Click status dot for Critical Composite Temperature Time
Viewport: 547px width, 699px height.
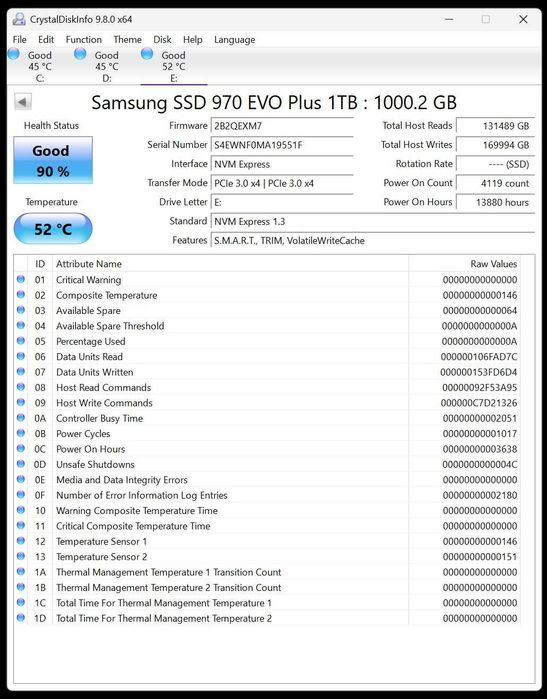pyautogui.click(x=21, y=526)
